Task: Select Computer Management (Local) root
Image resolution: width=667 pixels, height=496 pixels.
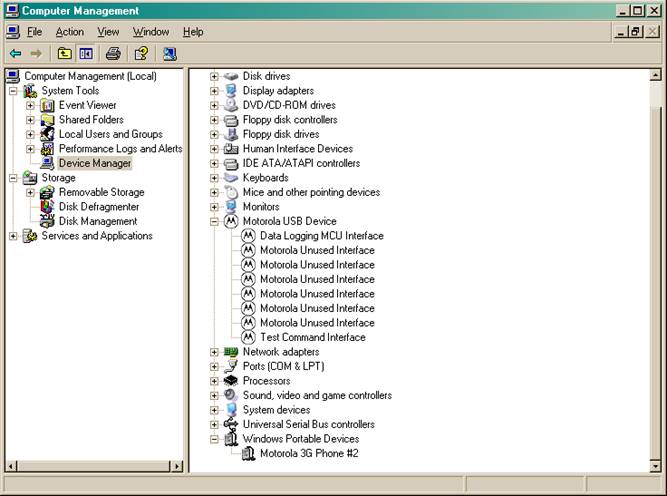Action: 90,76
